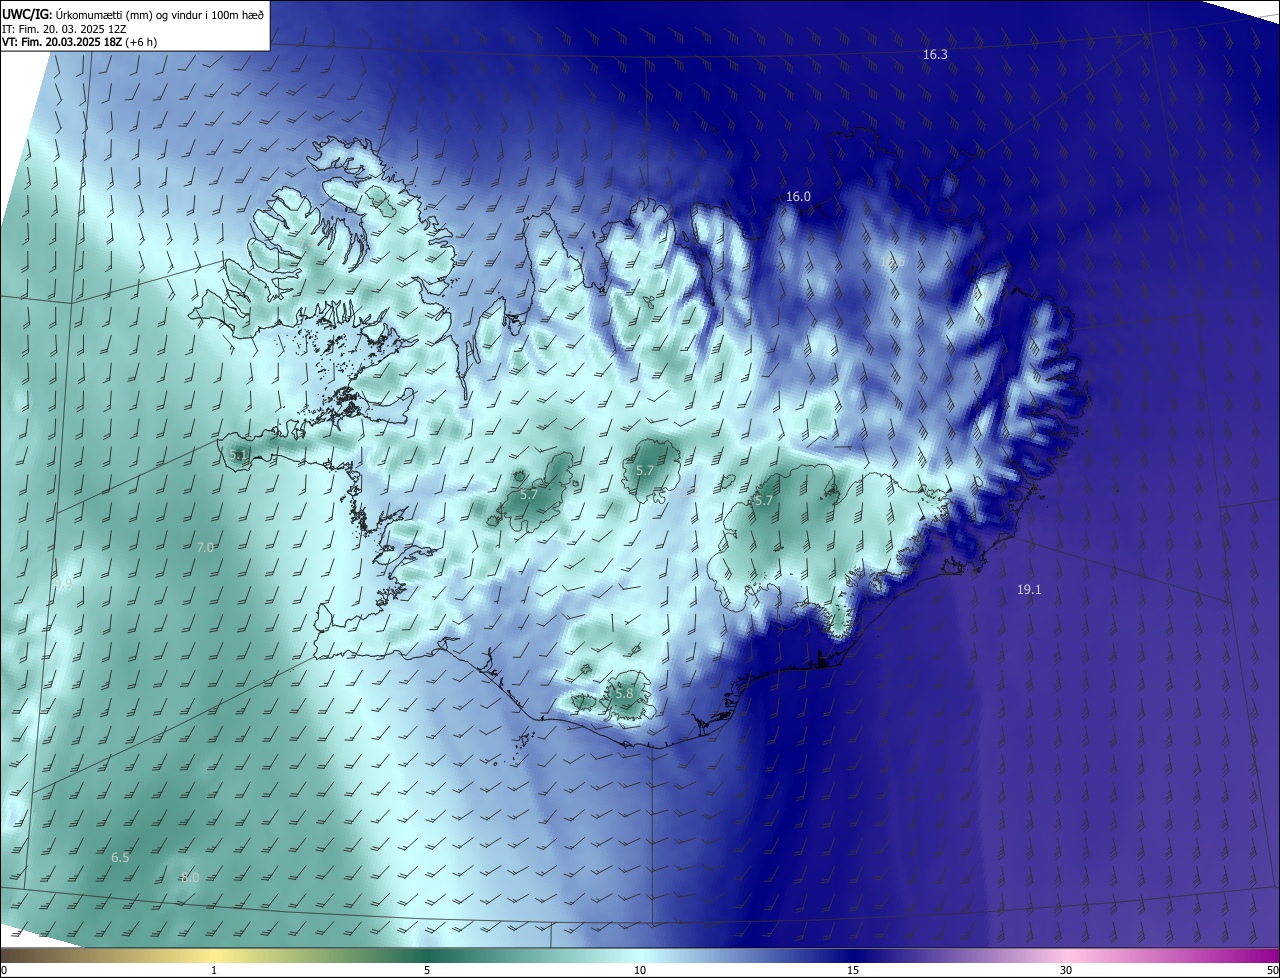Click the color scale end label 50
Image resolution: width=1280 pixels, height=978 pixels.
click(1272, 970)
